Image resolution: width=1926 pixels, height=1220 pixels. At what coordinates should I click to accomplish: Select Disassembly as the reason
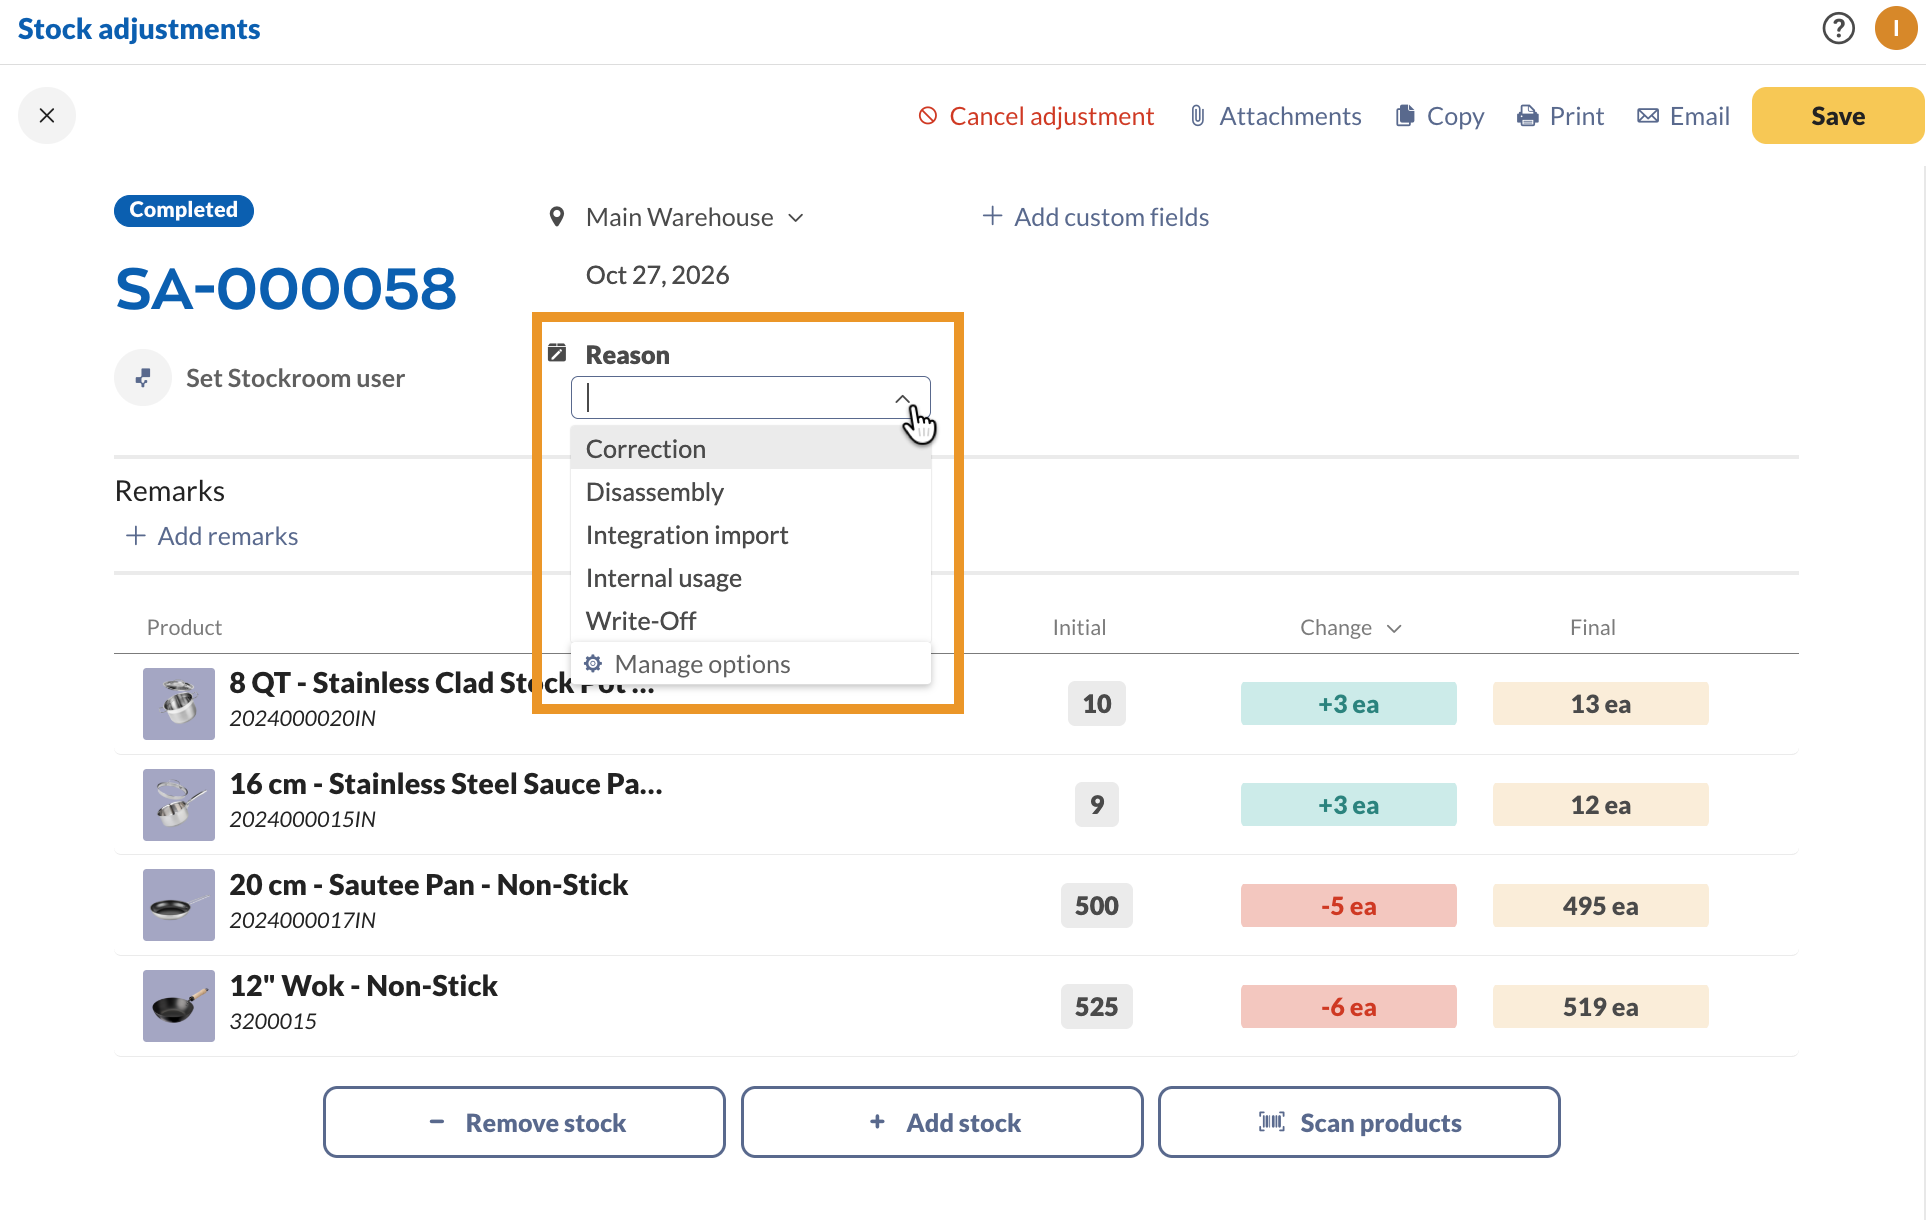coord(751,492)
